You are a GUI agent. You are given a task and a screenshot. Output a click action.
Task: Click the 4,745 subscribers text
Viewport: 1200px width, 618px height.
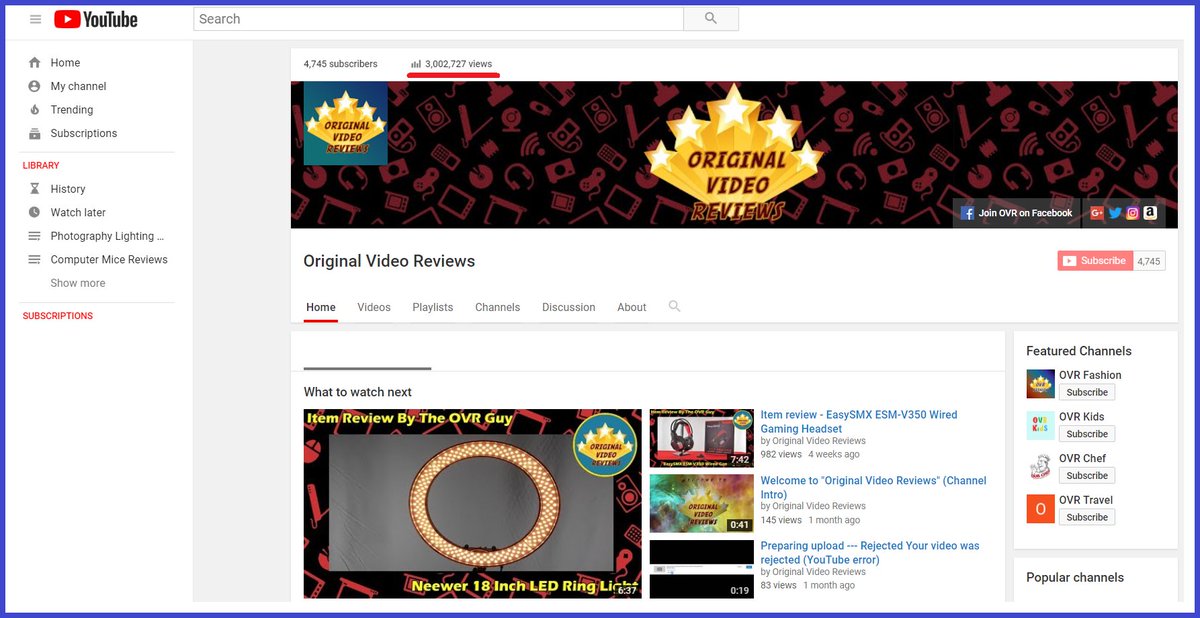coord(341,64)
